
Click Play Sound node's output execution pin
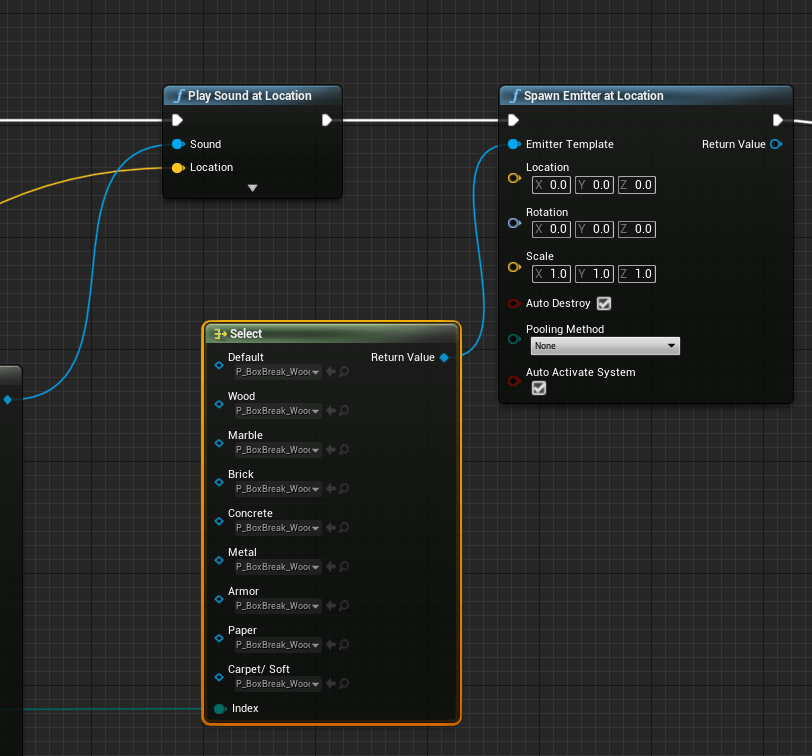pos(327,120)
